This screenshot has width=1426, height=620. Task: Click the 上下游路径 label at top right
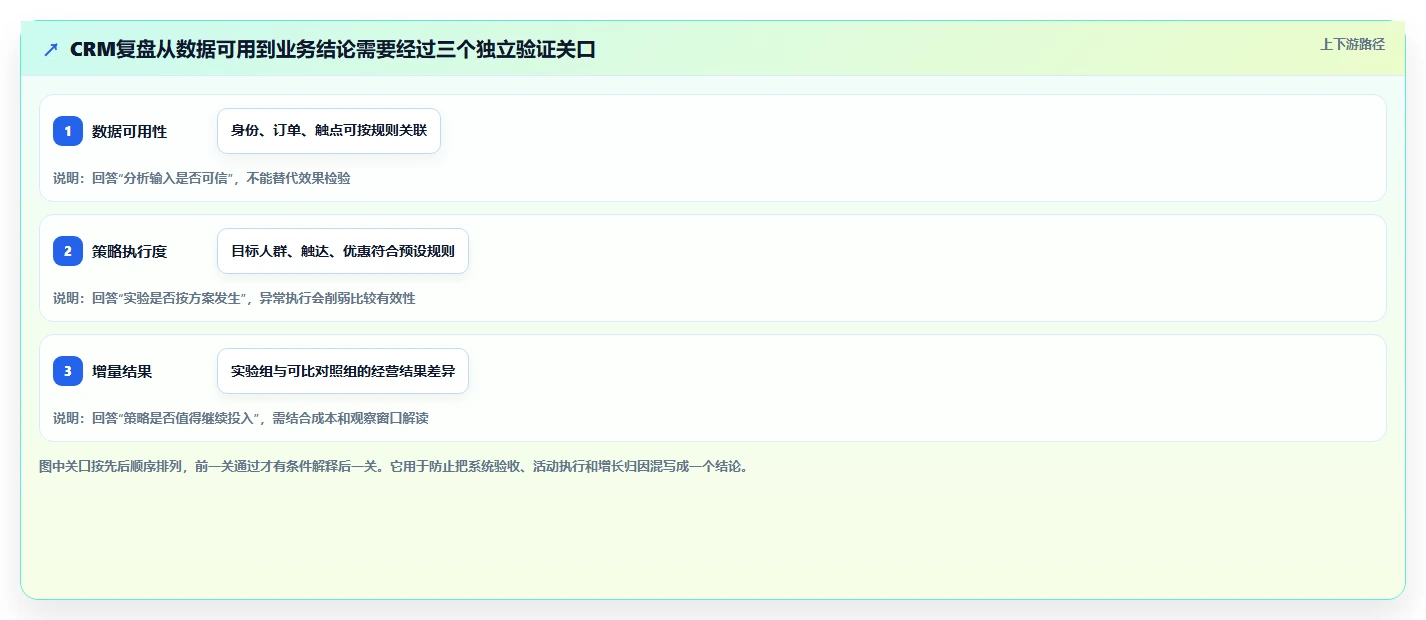click(x=1353, y=44)
